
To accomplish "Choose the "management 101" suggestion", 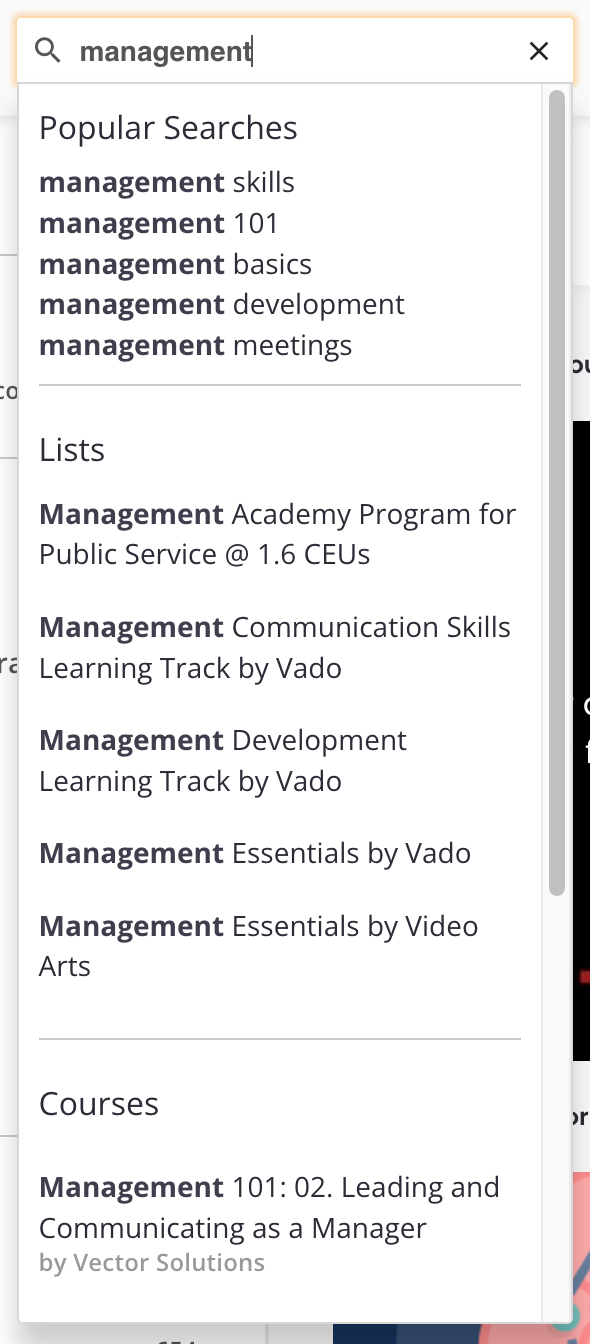I will pos(159,223).
